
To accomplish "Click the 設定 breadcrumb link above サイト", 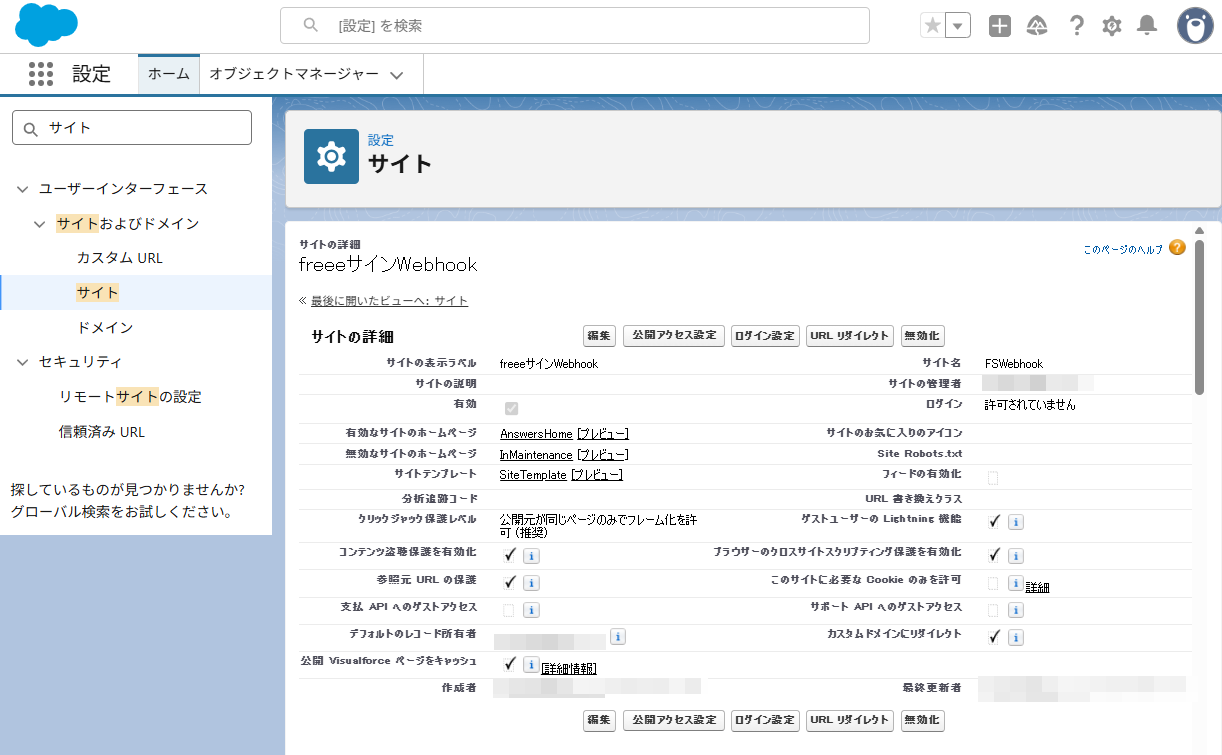I will 381,141.
